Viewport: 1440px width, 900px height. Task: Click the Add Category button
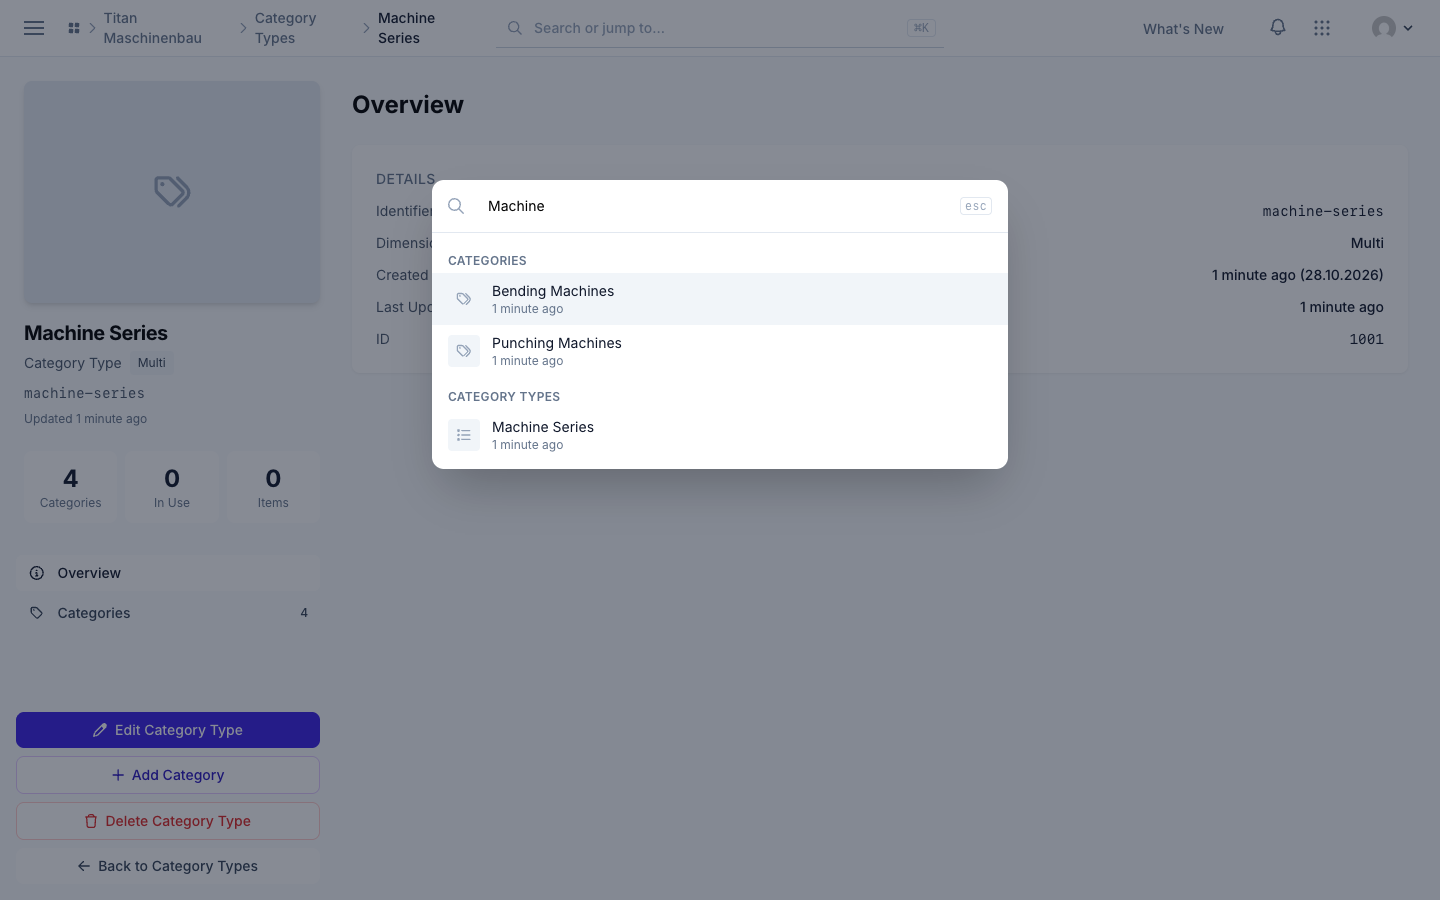(168, 775)
